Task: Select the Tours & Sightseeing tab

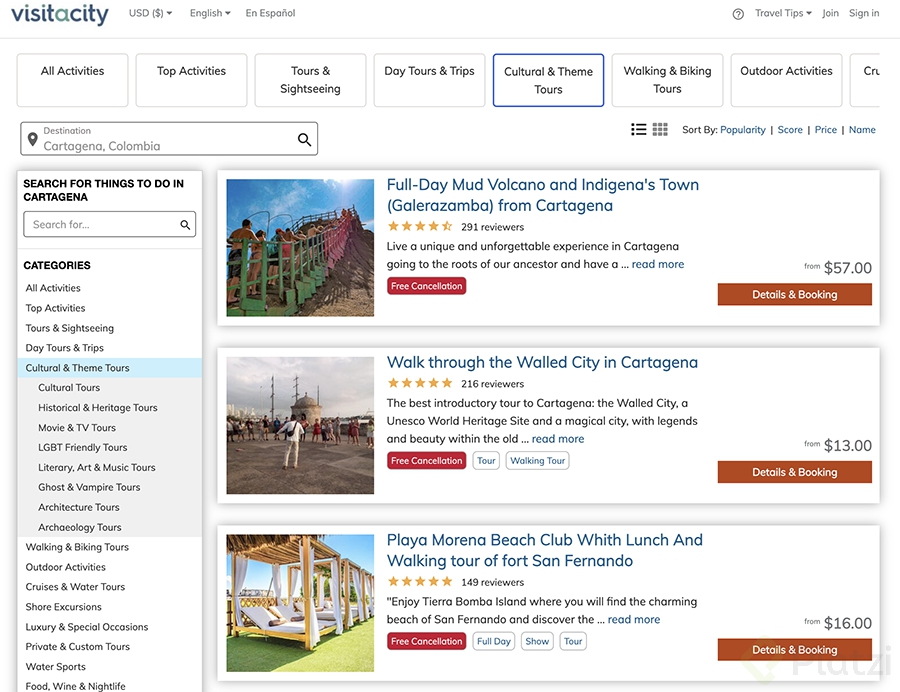Action: coord(310,80)
